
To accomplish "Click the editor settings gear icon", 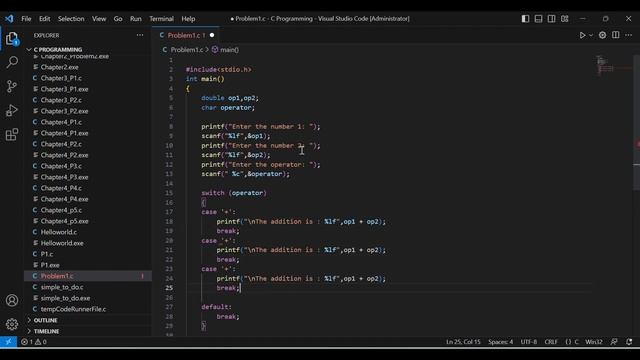I will tap(602, 36).
